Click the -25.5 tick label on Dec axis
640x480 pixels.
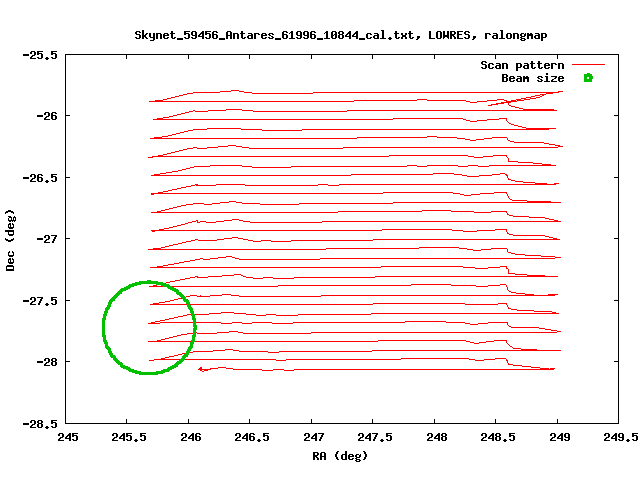point(40,55)
